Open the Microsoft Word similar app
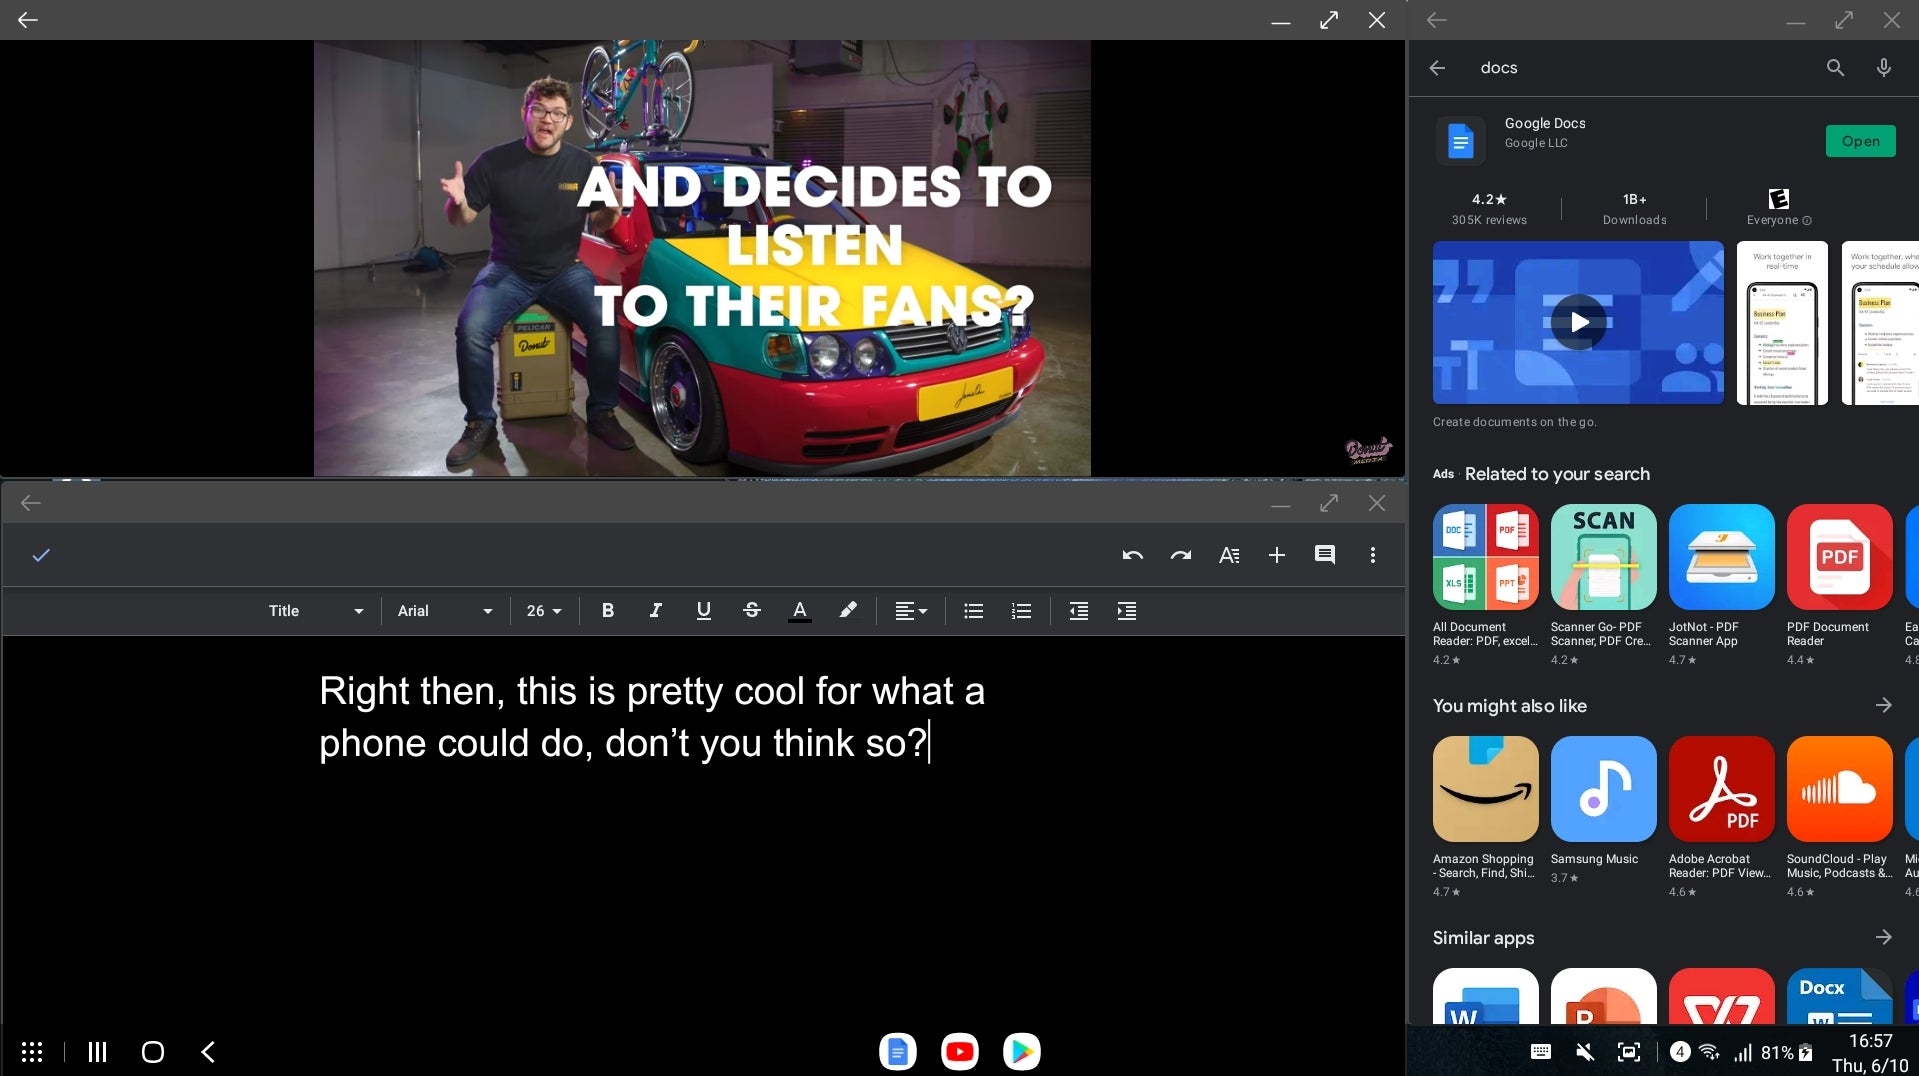The width and height of the screenshot is (1919, 1076). (x=1485, y=996)
